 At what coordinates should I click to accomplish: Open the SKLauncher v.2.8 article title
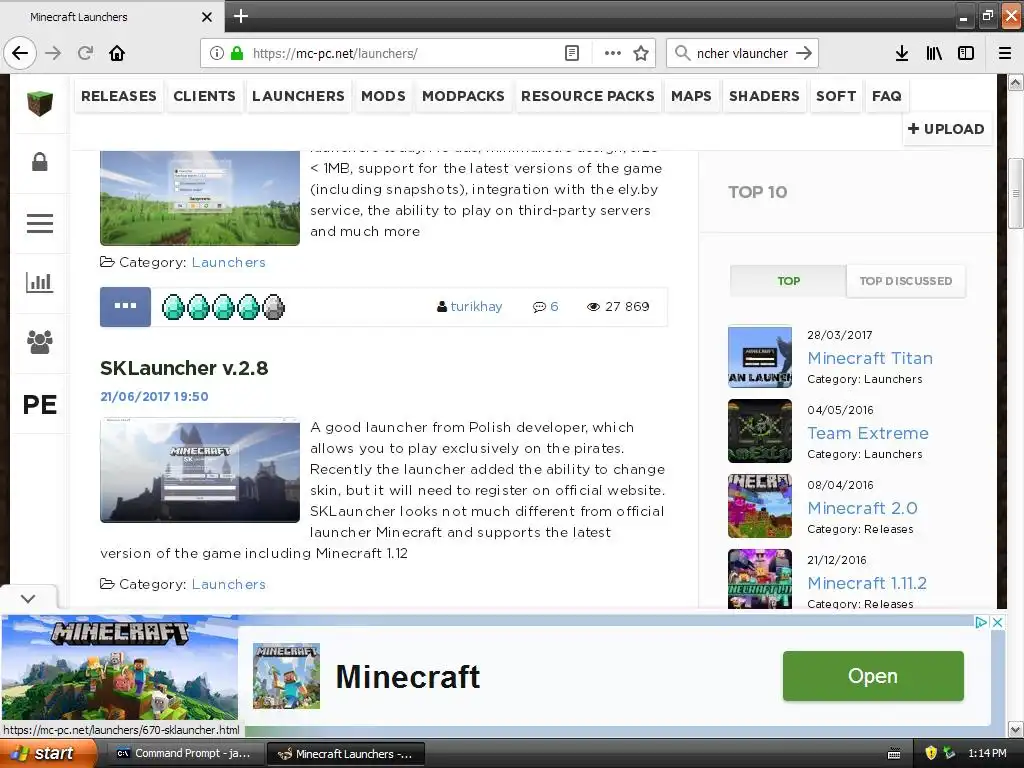[x=184, y=368]
